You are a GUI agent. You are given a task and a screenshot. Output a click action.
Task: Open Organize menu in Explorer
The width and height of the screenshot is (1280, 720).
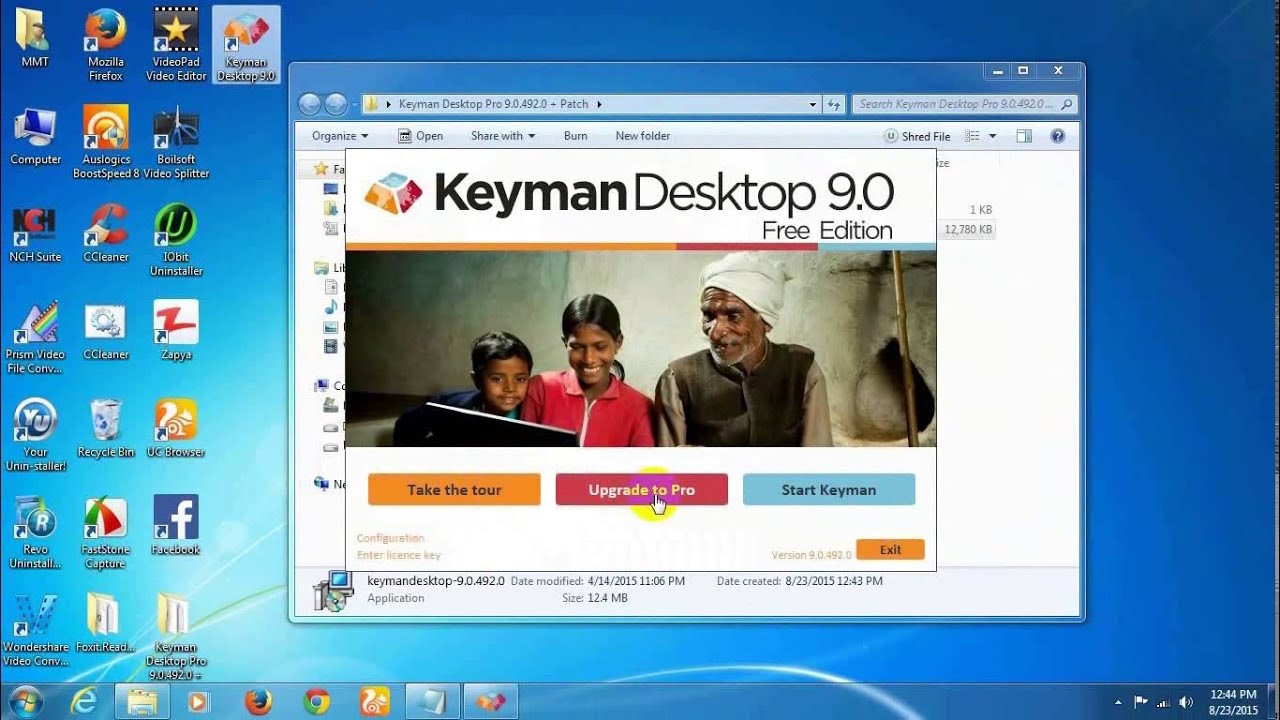pos(340,136)
